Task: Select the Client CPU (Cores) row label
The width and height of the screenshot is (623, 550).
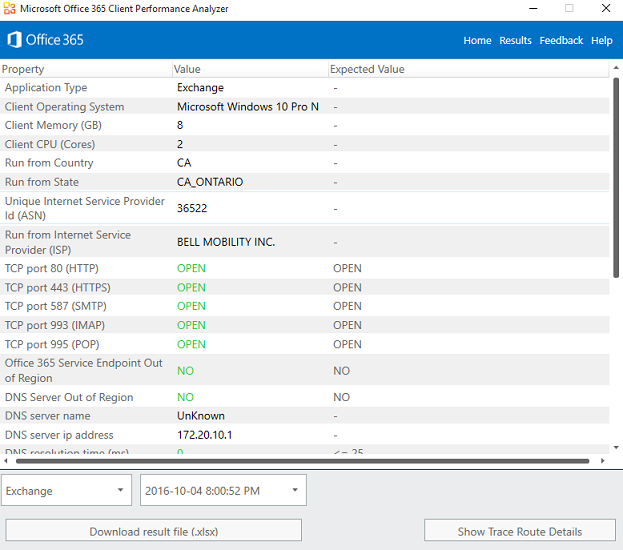Action: (x=50, y=144)
